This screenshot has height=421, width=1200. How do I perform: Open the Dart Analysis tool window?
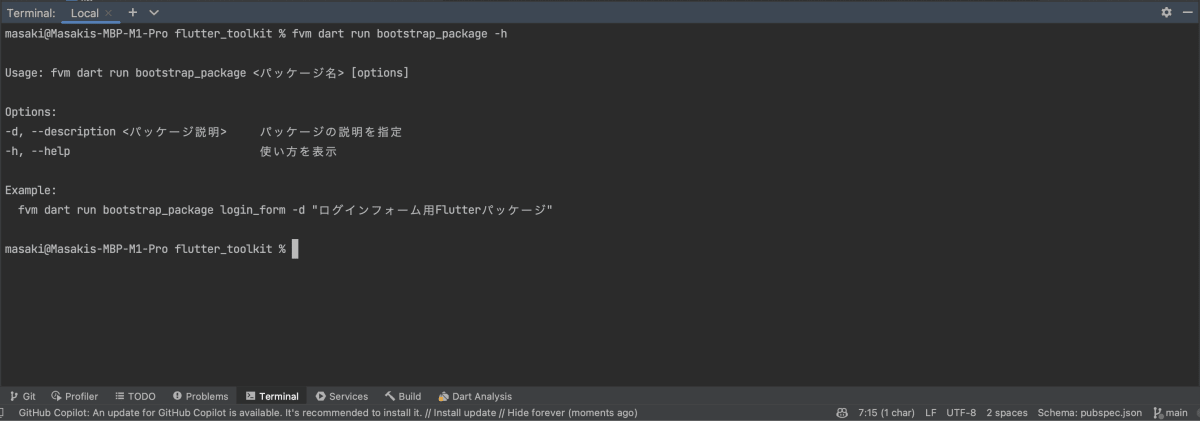[475, 396]
